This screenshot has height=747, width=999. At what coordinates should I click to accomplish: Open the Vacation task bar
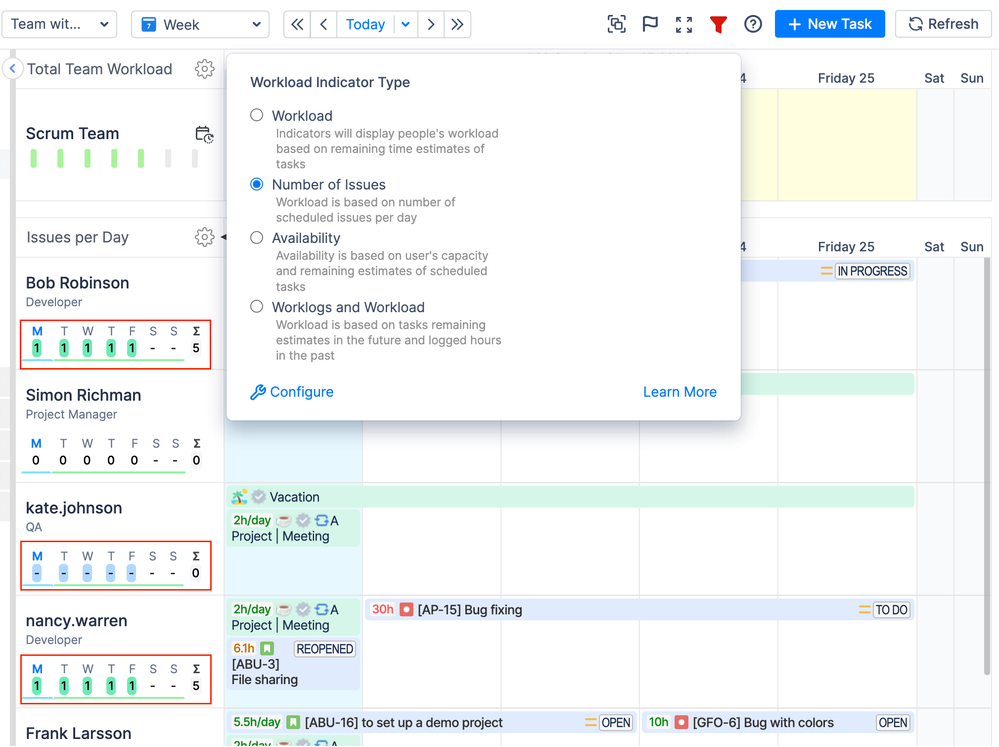(570, 497)
